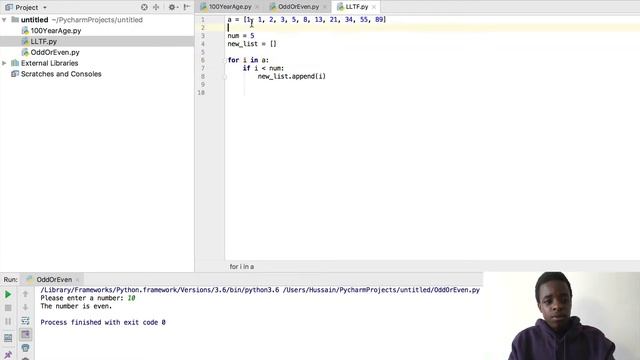Select OddOrEven.py in the project tree
The image size is (640, 360).
(55, 52)
